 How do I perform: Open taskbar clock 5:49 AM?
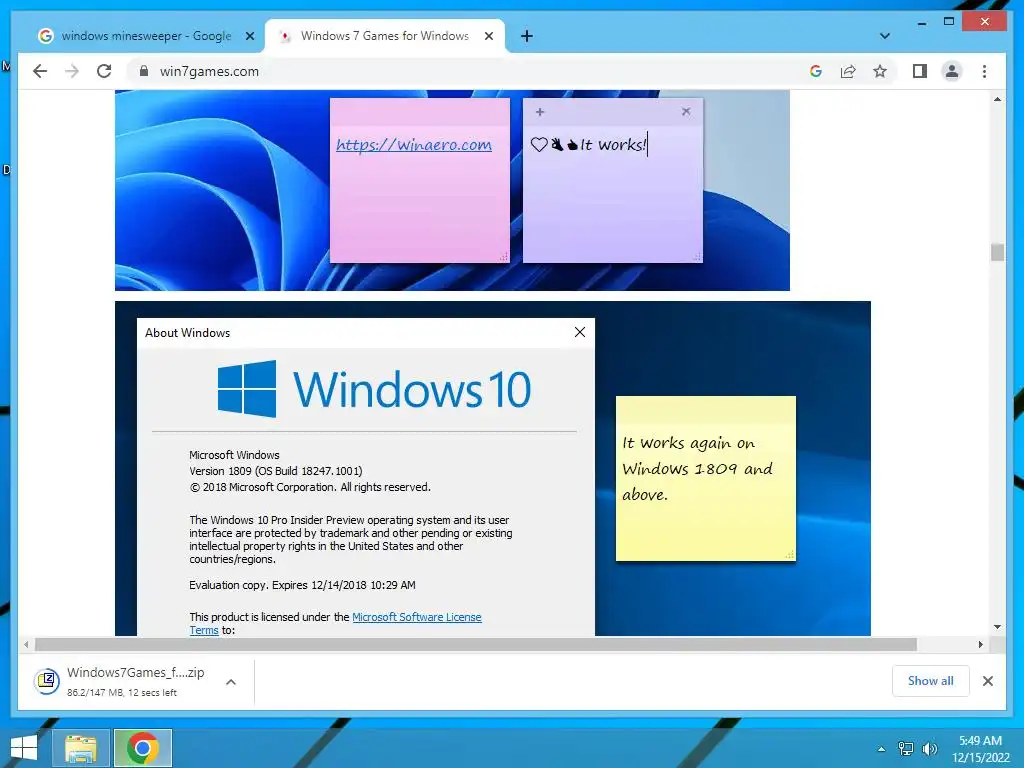[980, 749]
